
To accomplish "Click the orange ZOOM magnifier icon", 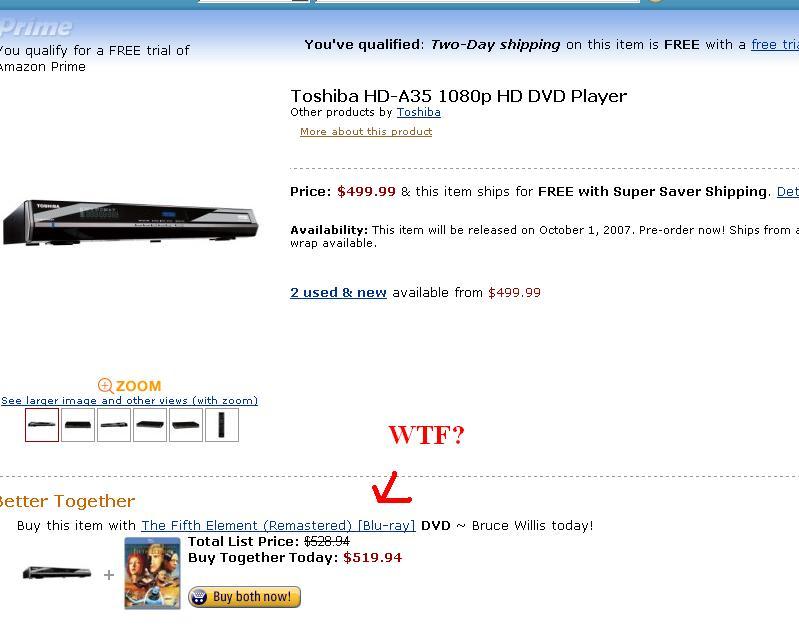I will point(105,385).
